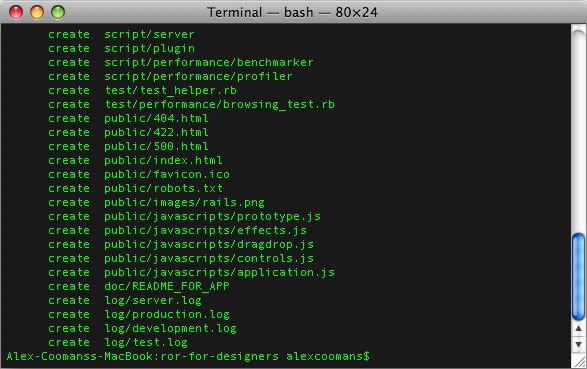Click the alexcoomans$ command prompt
This screenshot has width=587, height=369.
tap(328, 356)
